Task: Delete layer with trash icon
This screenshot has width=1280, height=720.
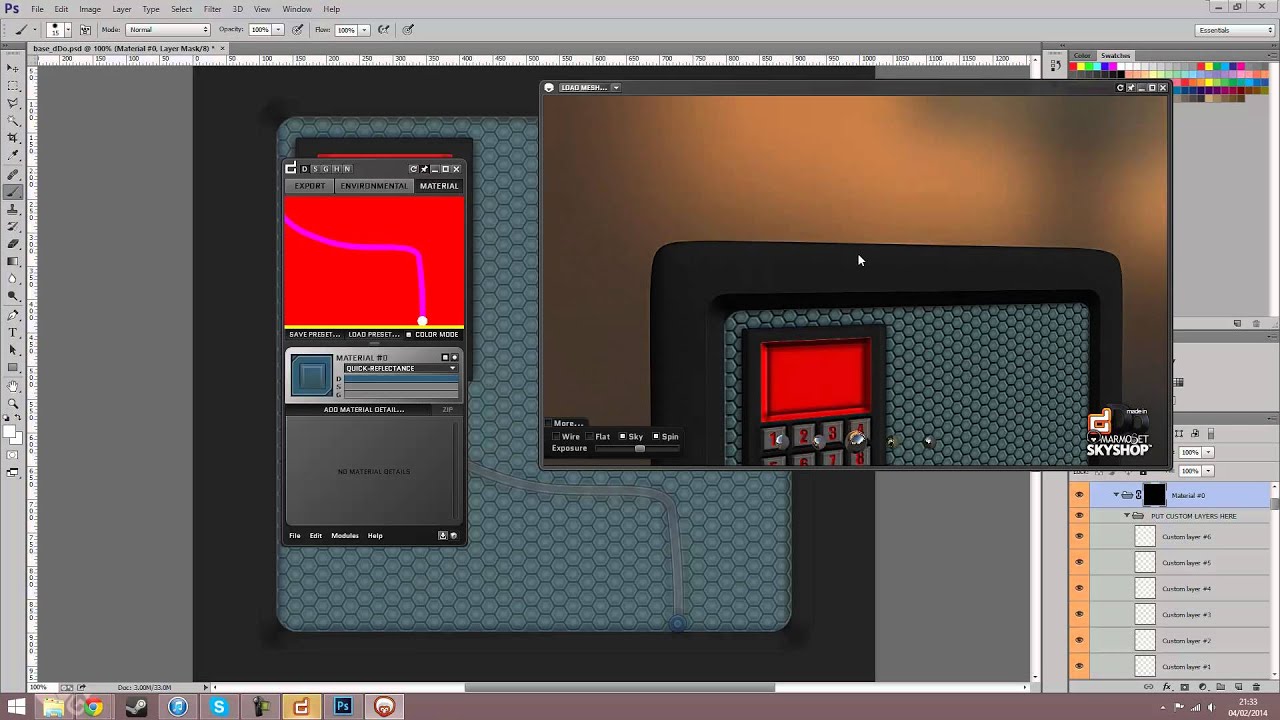Action: click(1257, 687)
